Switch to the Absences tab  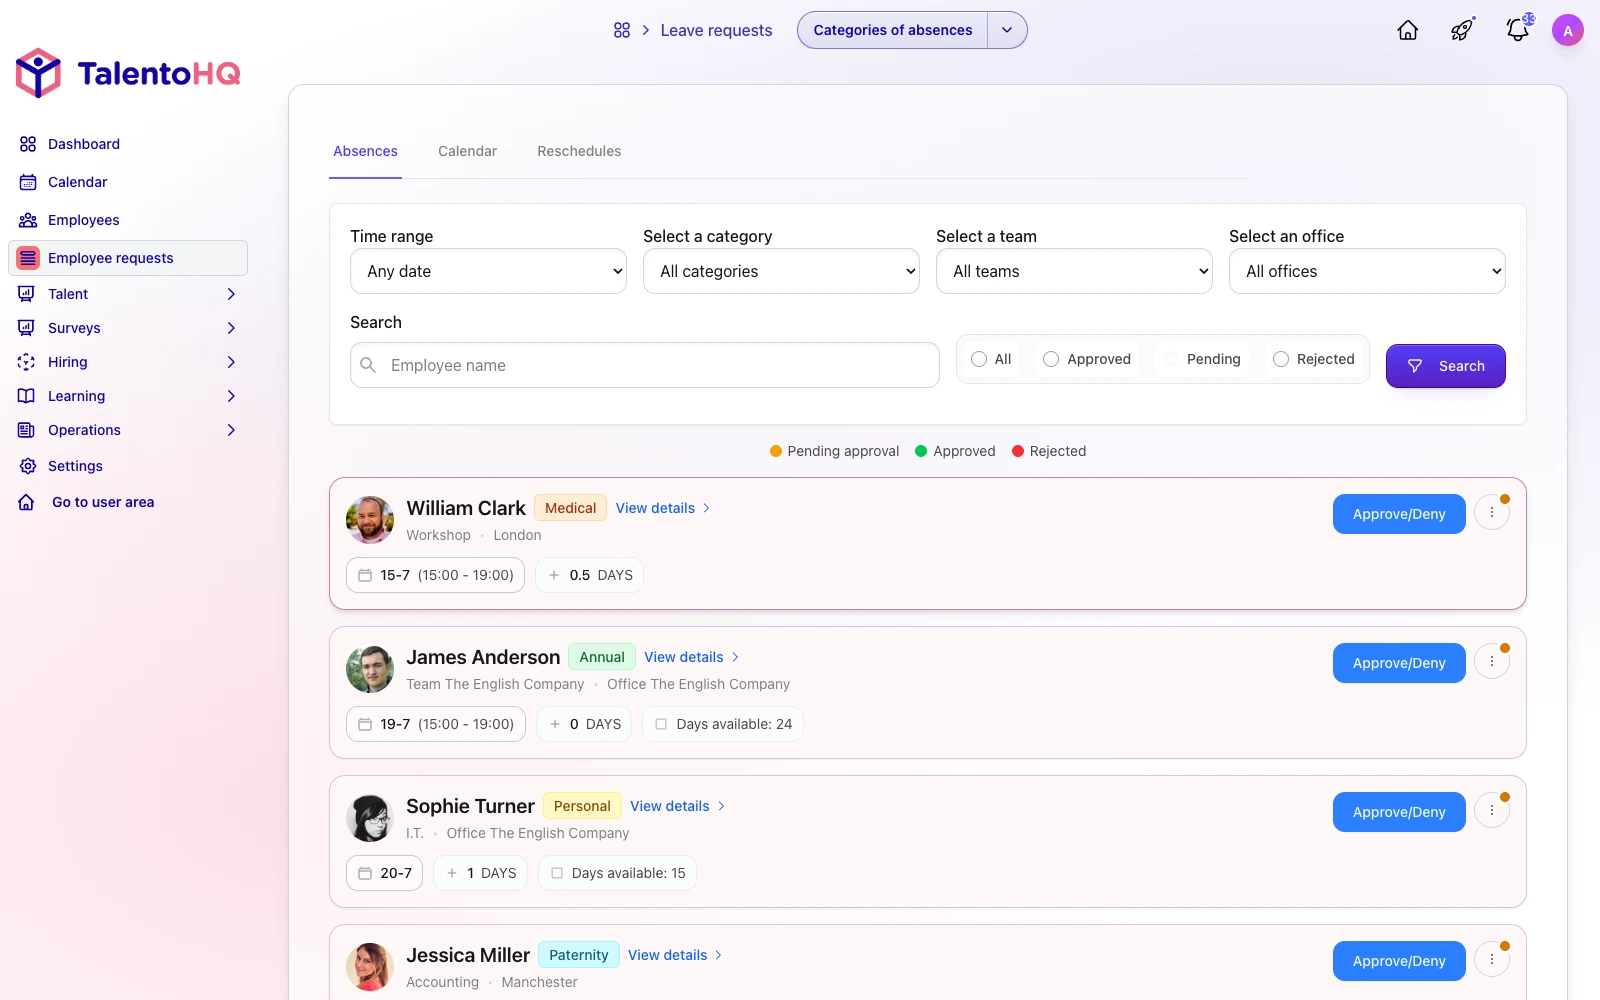(365, 151)
